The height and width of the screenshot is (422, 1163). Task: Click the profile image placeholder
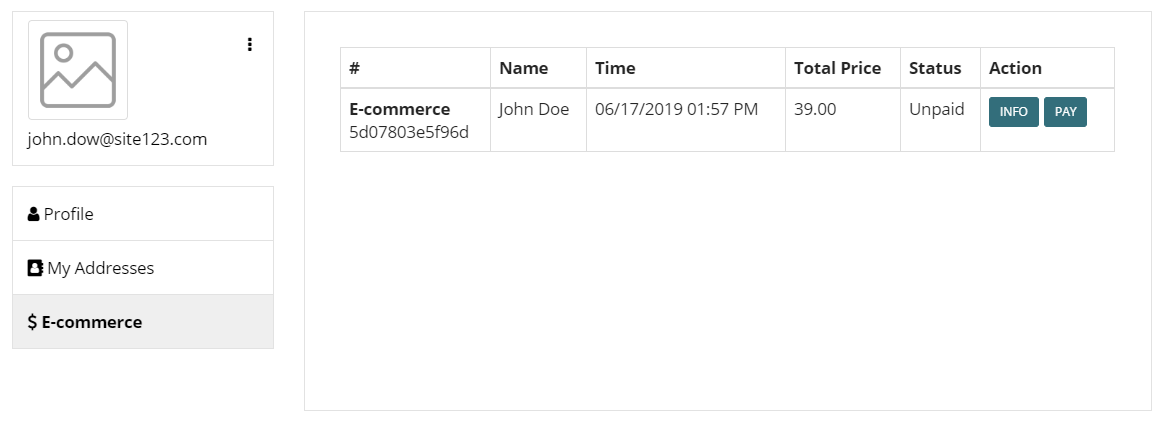tap(78, 70)
